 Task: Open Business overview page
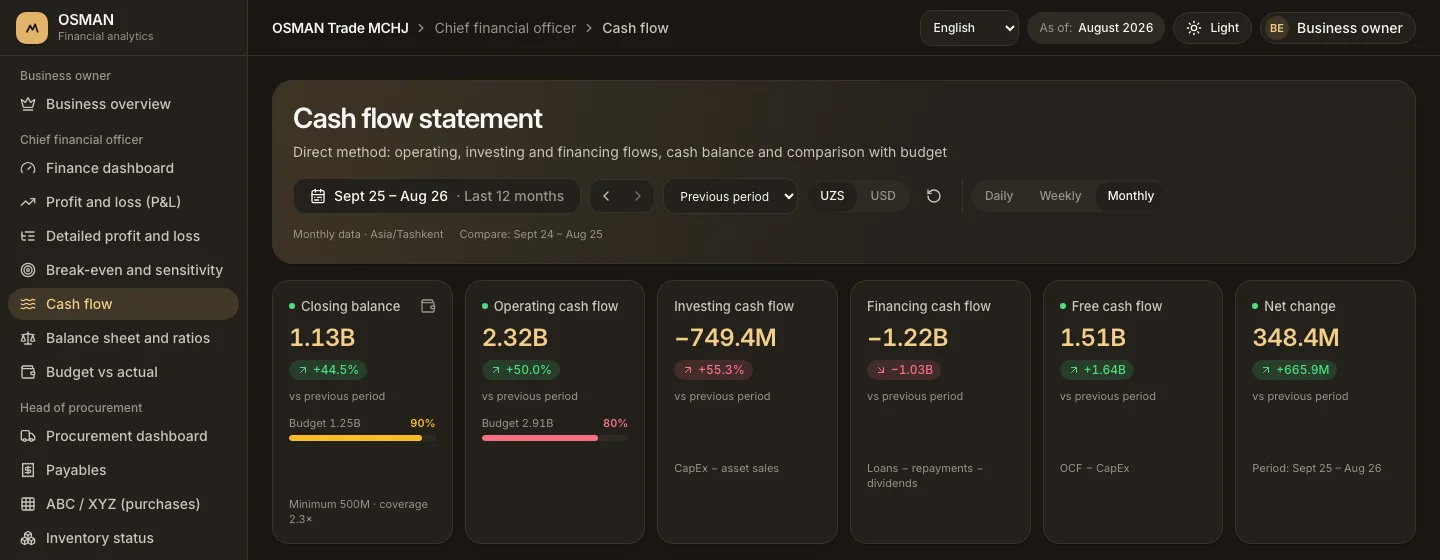click(x=123, y=104)
